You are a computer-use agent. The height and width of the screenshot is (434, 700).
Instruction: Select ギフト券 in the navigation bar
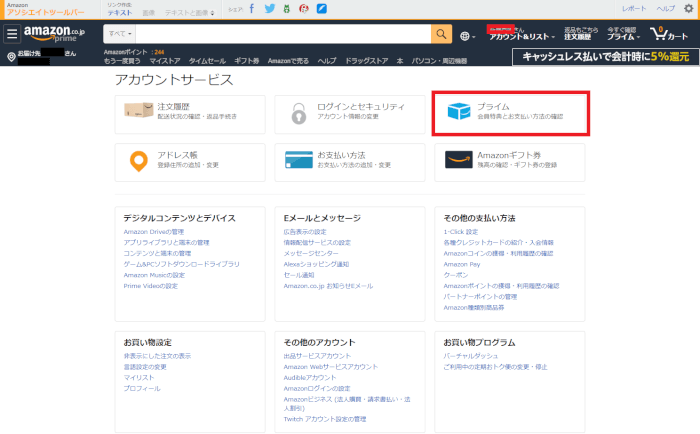[247, 61]
